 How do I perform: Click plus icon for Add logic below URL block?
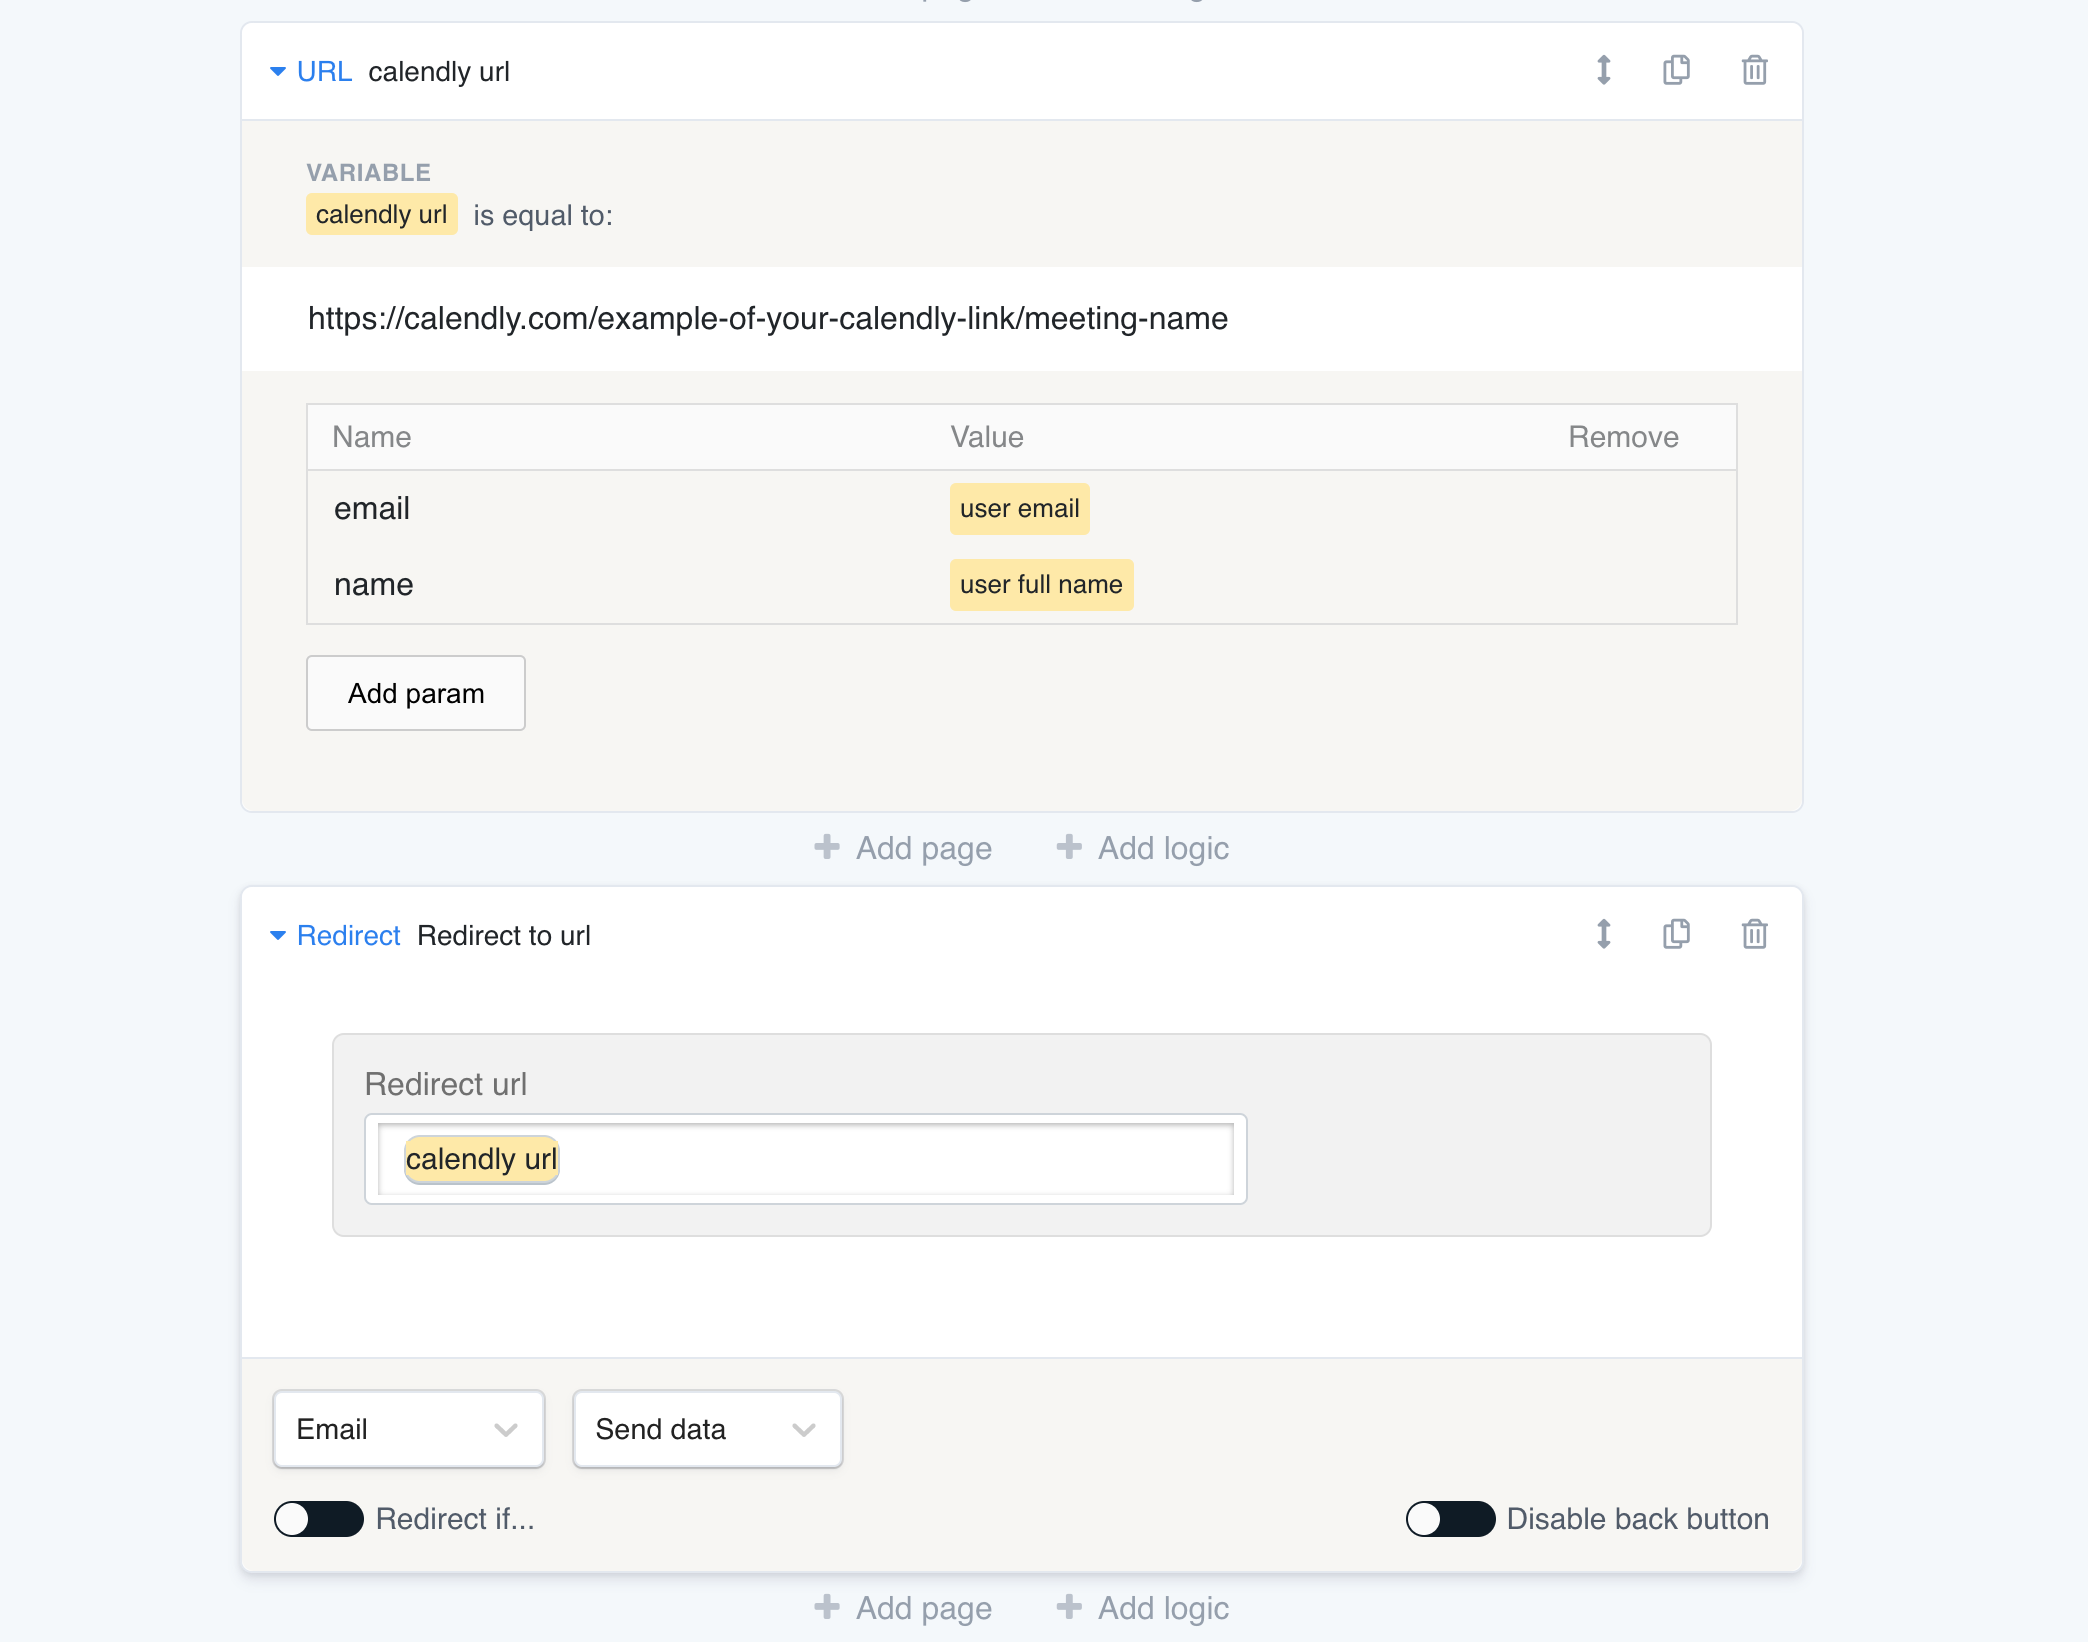point(1069,848)
